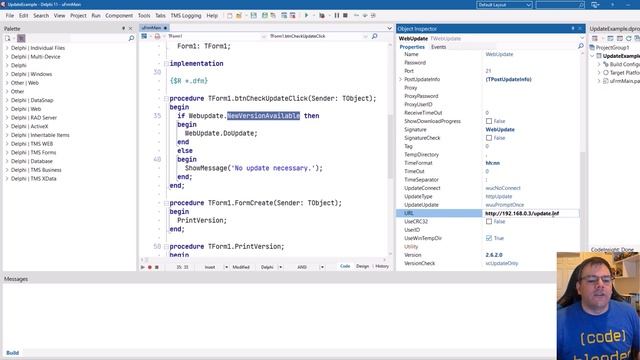This screenshot has height=360, width=640.
Task: Select Delphi | RAD Server palette category
Action: [x=33, y=118]
